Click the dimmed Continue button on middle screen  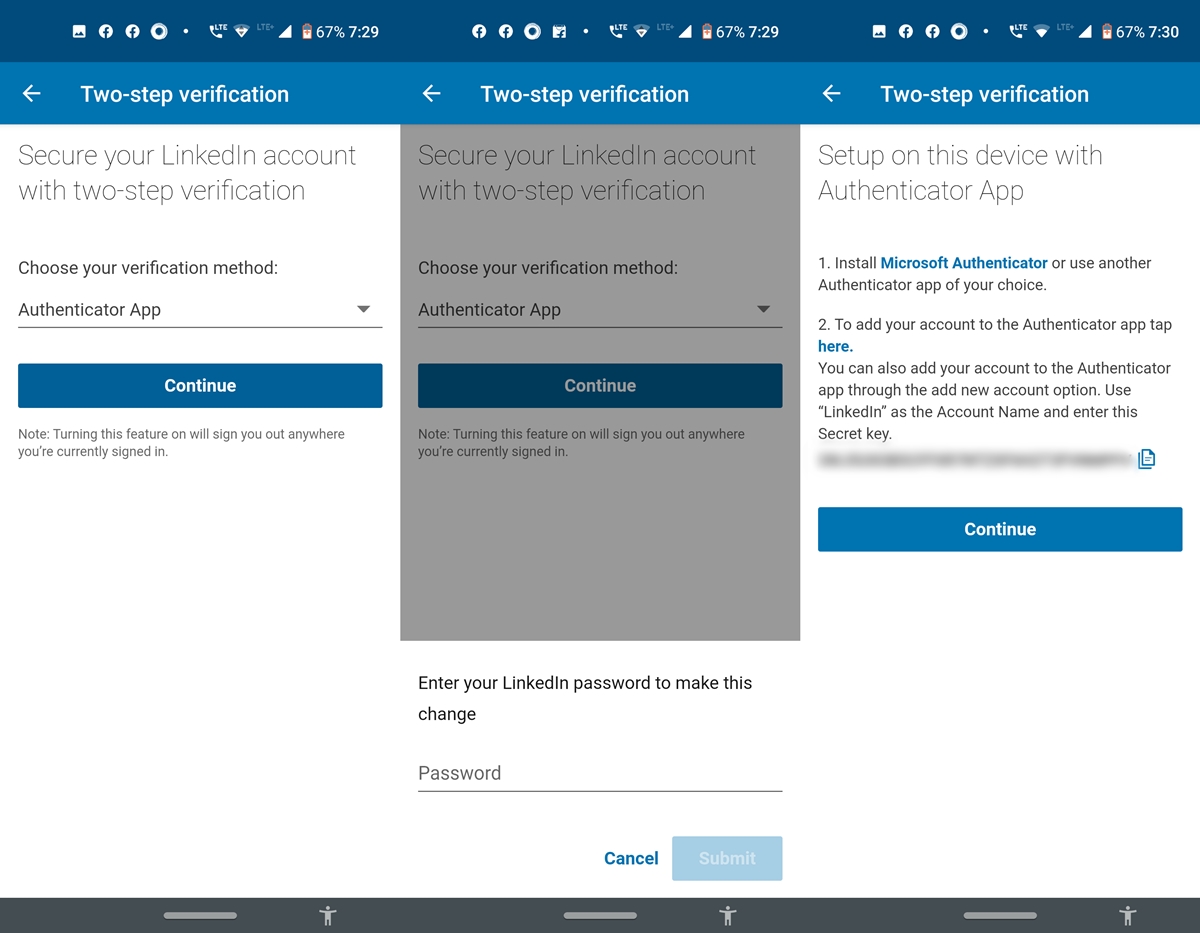click(600, 385)
